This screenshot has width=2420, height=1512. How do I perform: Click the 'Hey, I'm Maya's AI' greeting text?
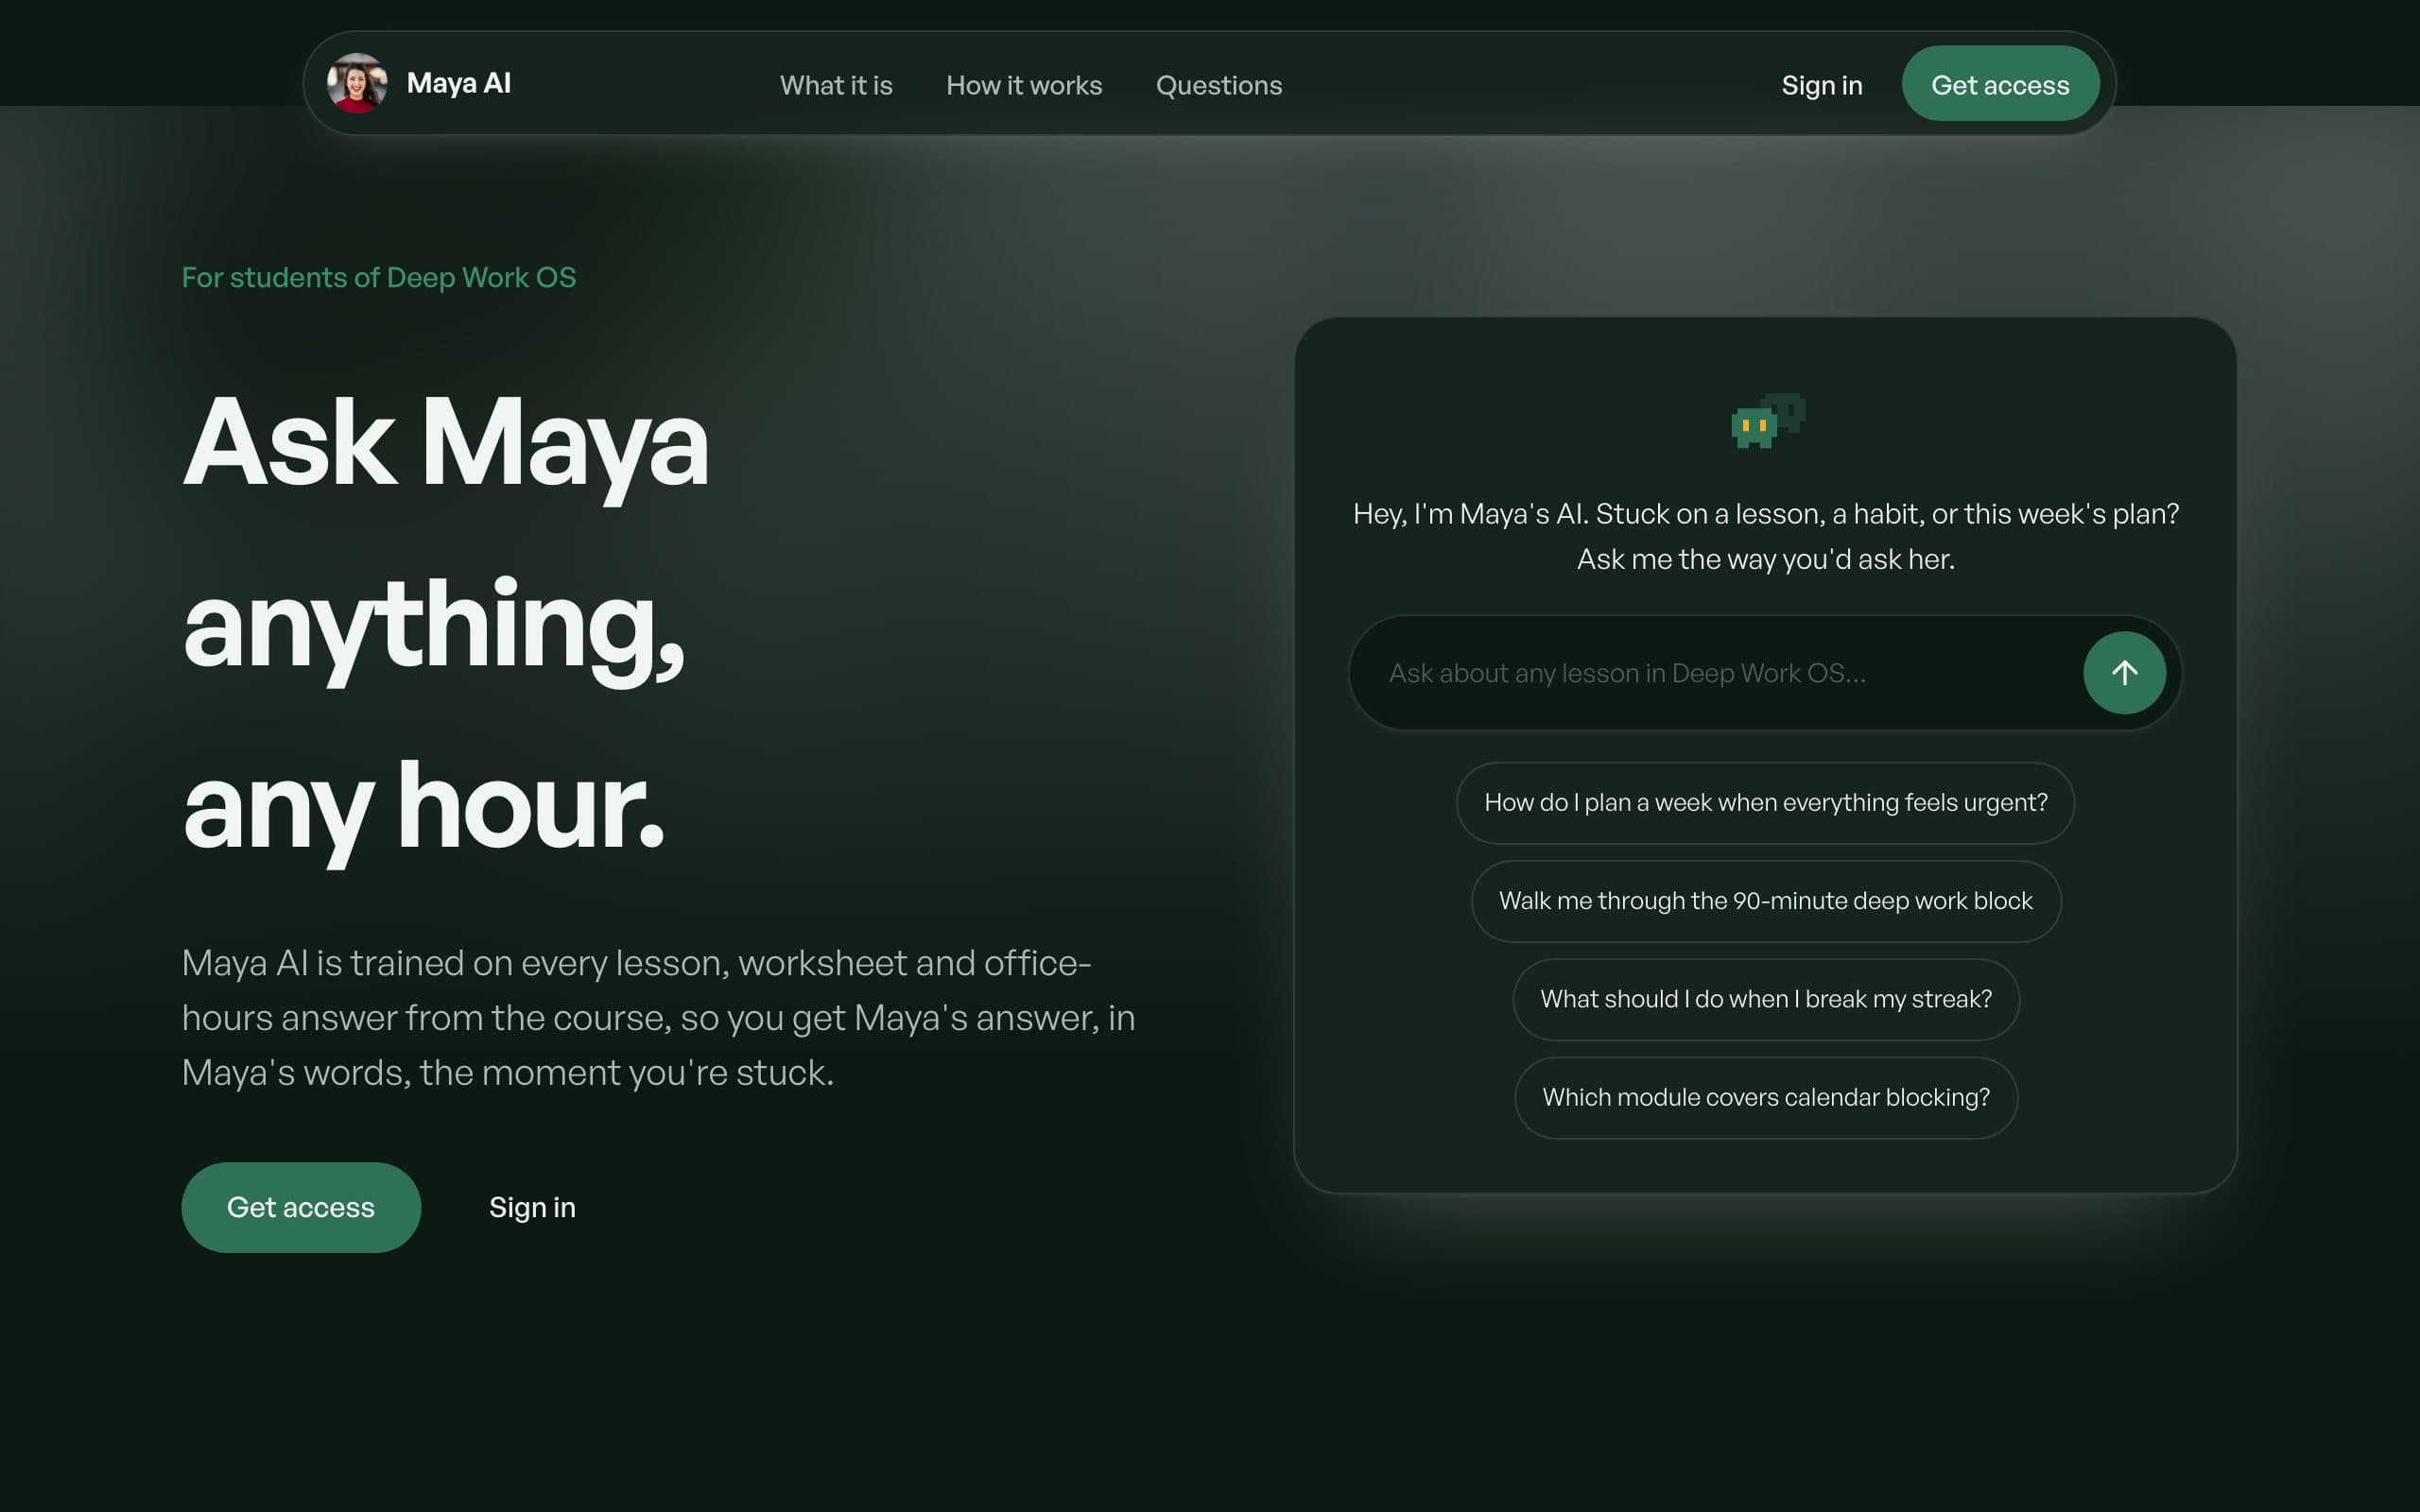pyautogui.click(x=1766, y=536)
